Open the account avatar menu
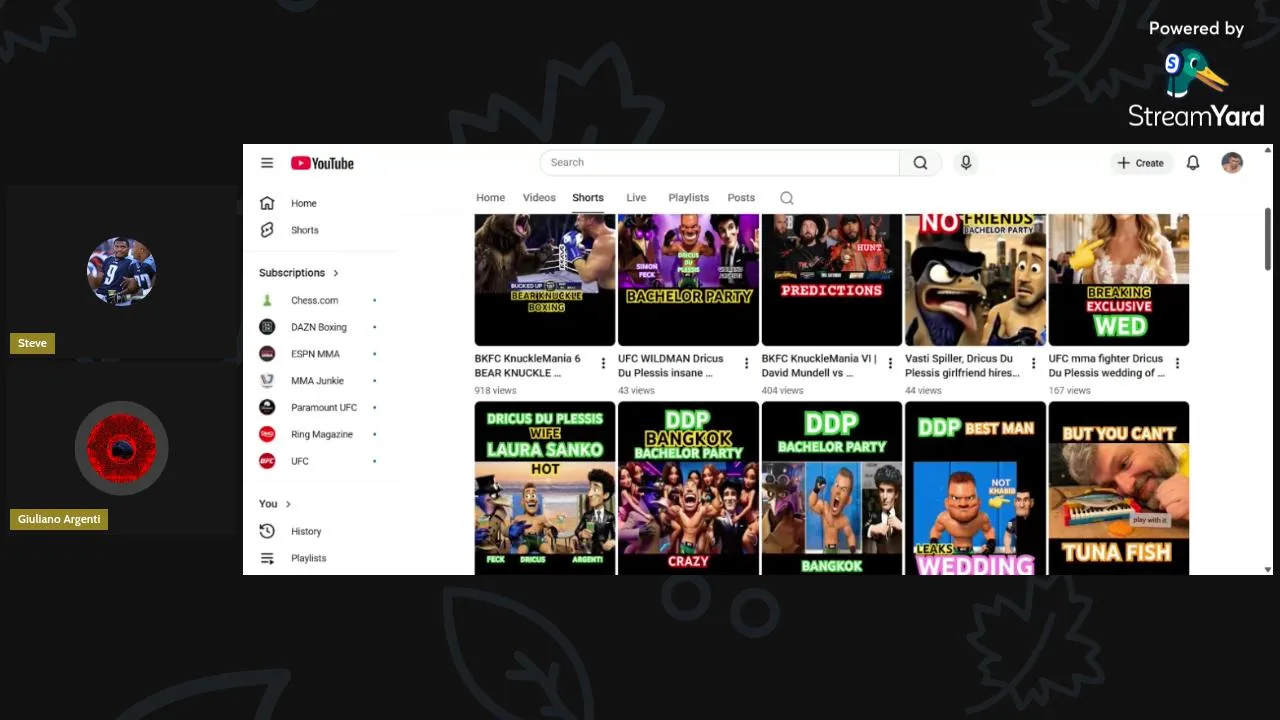This screenshot has width=1280, height=720. tap(1232, 163)
